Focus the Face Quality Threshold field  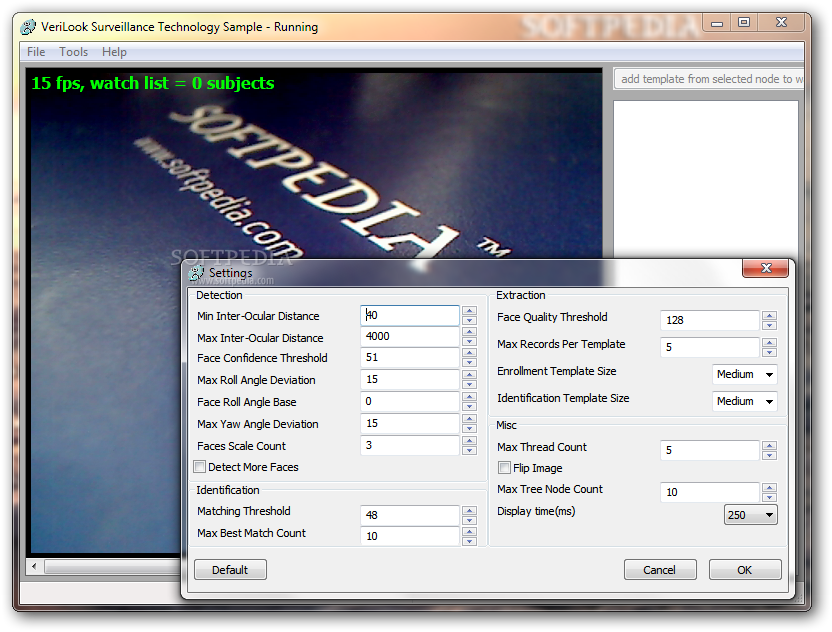click(710, 320)
